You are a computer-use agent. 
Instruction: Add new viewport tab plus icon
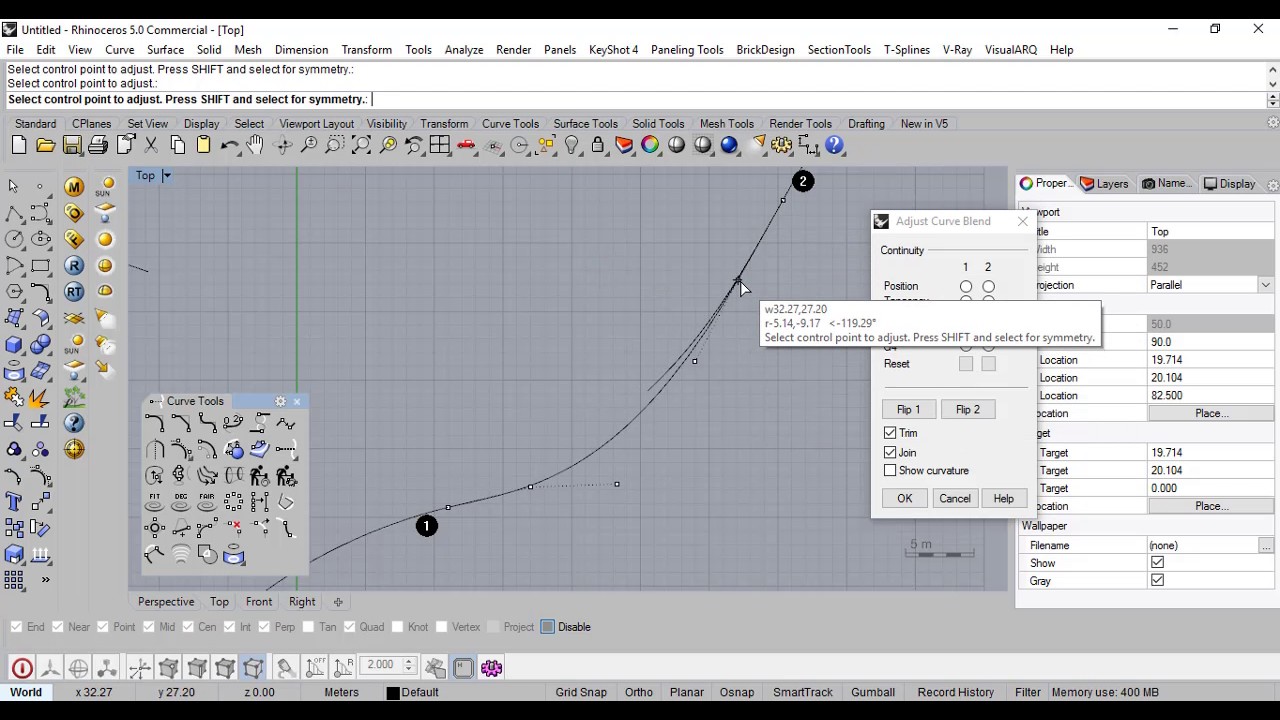(338, 602)
